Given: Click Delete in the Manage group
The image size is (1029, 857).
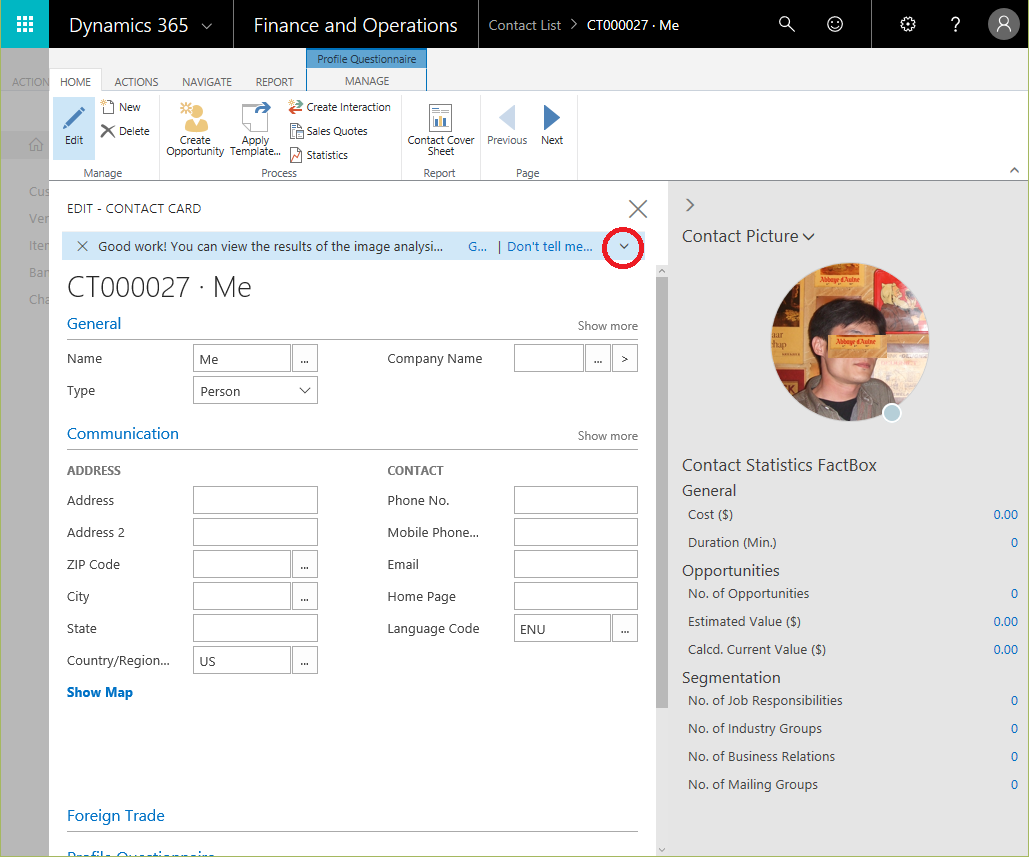Looking at the screenshot, I should (x=125, y=131).
